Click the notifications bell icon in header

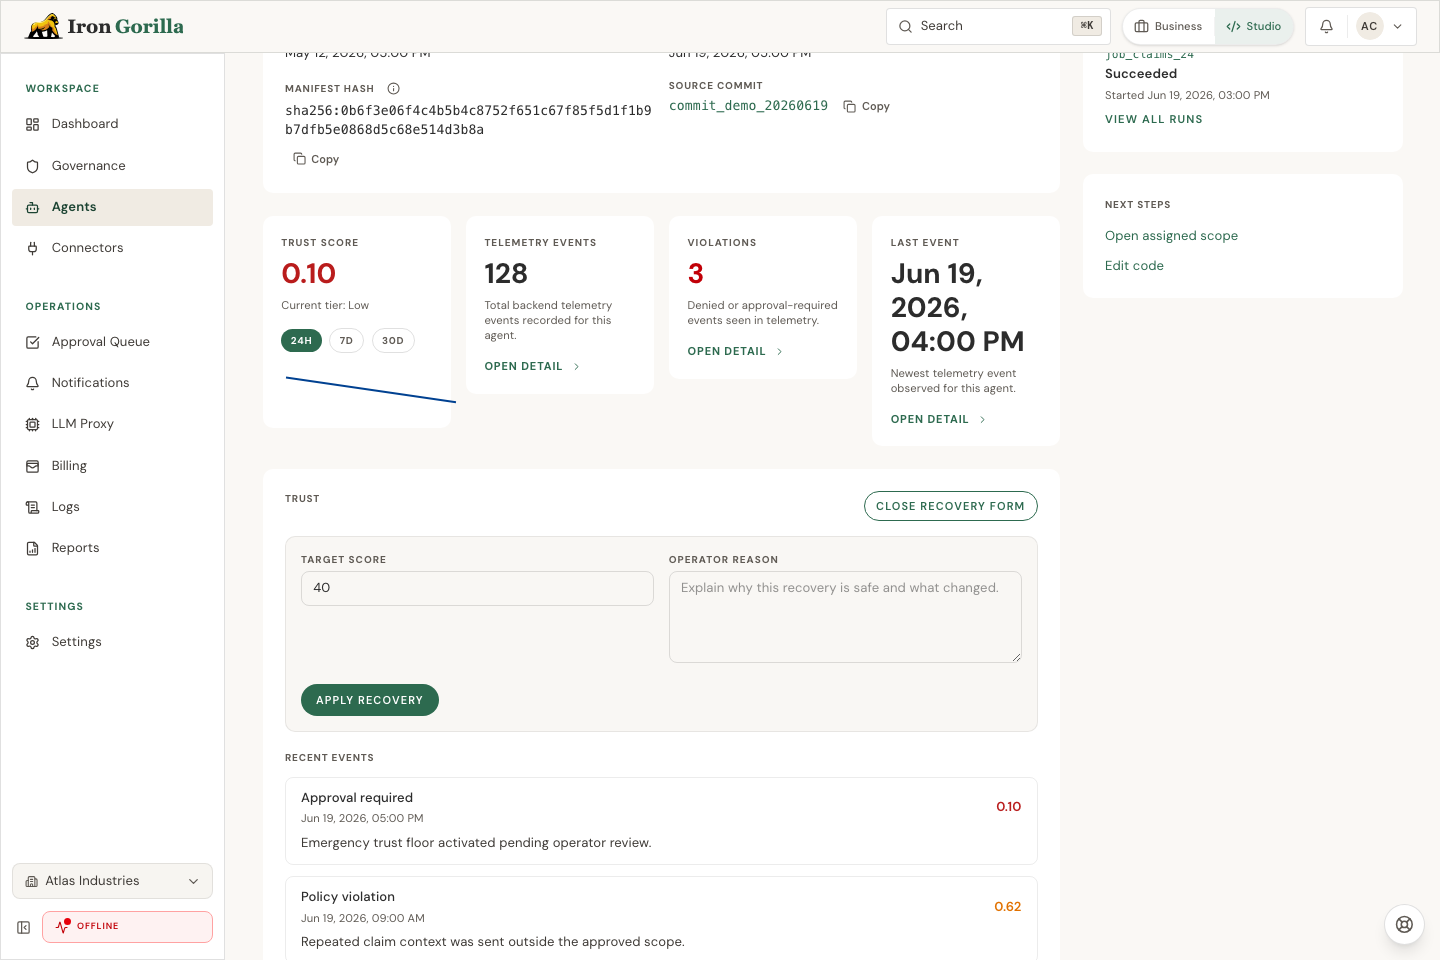click(x=1326, y=27)
